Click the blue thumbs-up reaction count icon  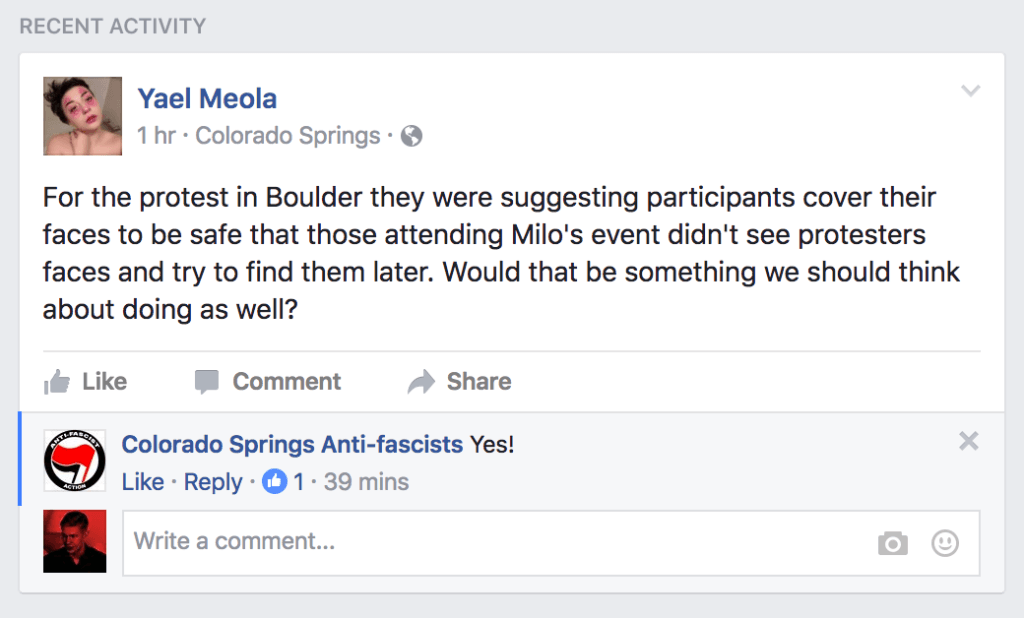(x=274, y=482)
